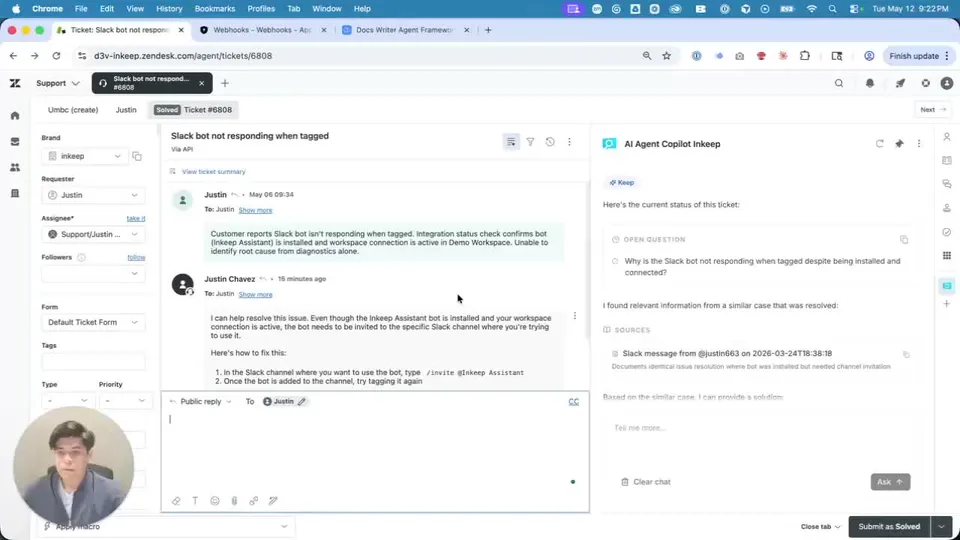
Task: Toggle text formatting in composer
Action: point(195,501)
